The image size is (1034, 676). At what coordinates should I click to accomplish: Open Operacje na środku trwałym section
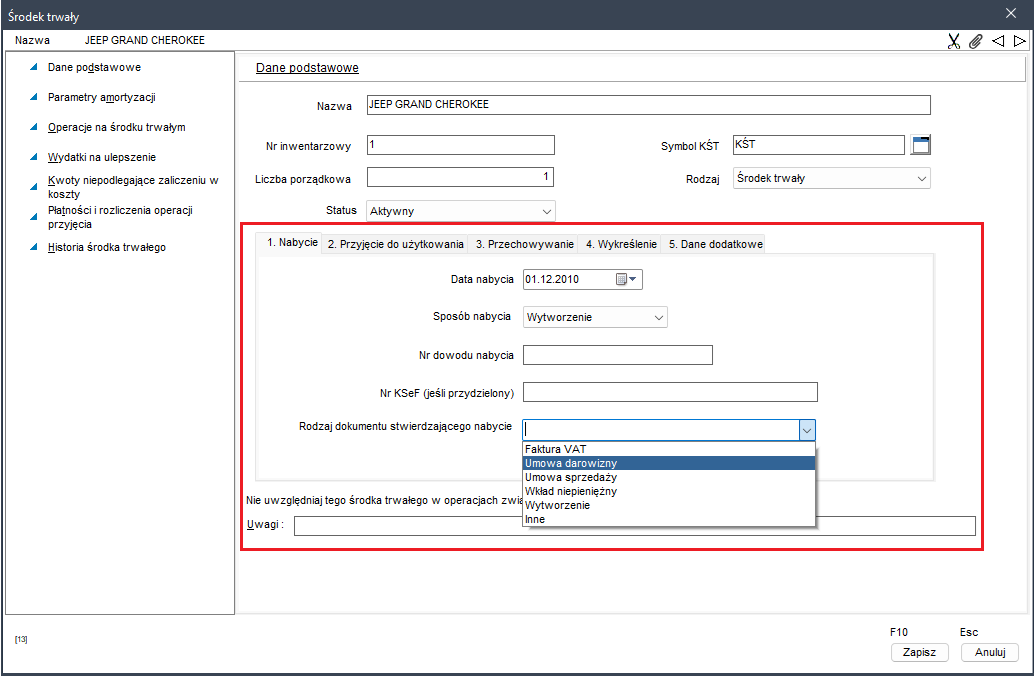coord(116,128)
